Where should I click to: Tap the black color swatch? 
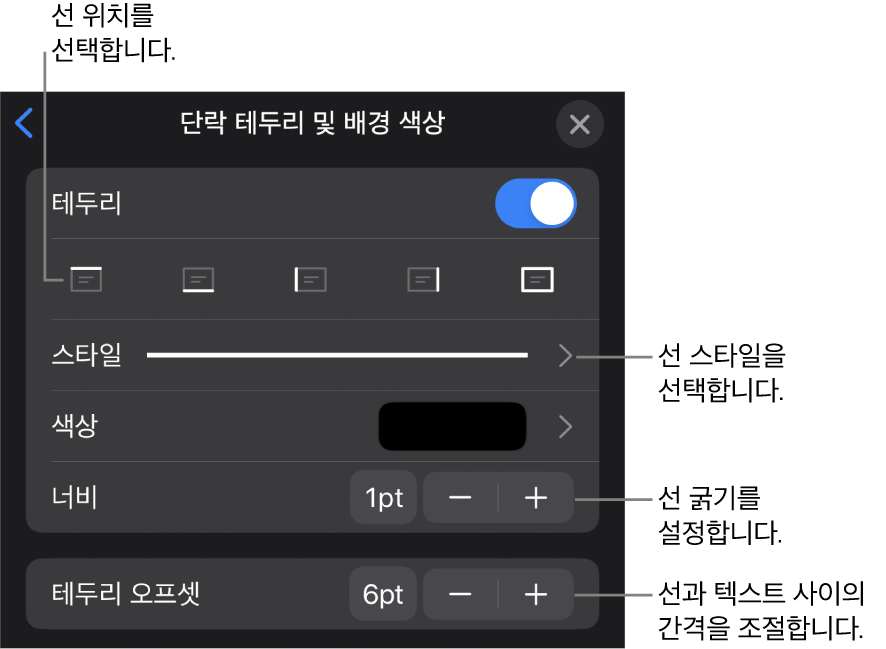point(452,426)
